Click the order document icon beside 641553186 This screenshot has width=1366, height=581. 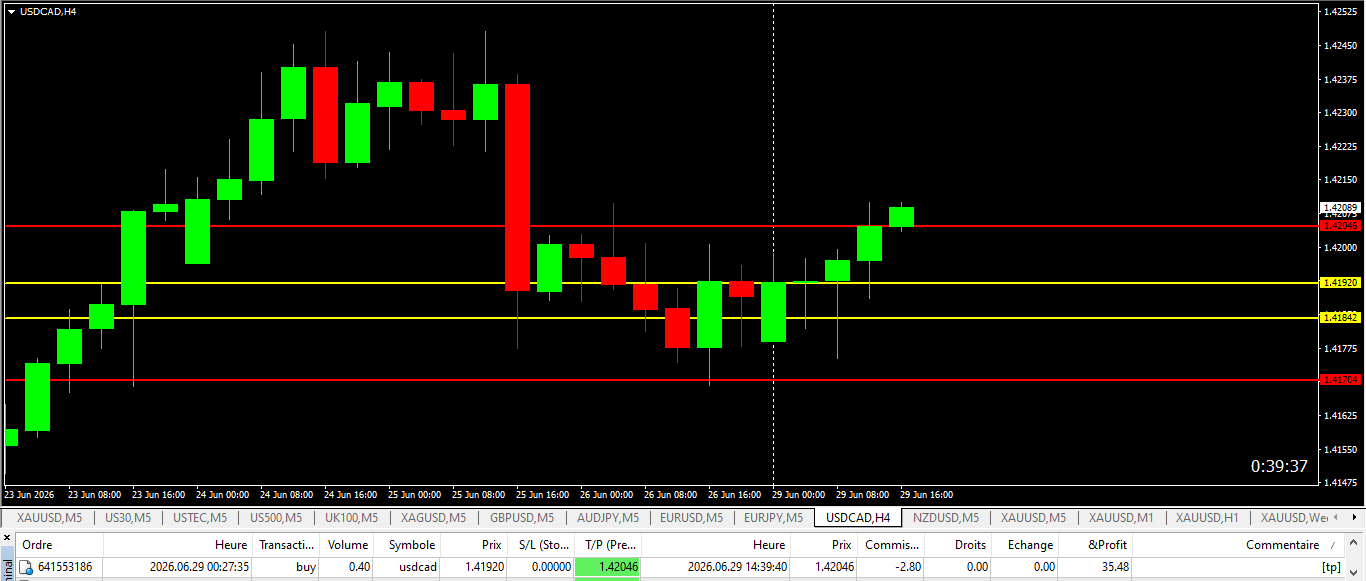coord(26,567)
